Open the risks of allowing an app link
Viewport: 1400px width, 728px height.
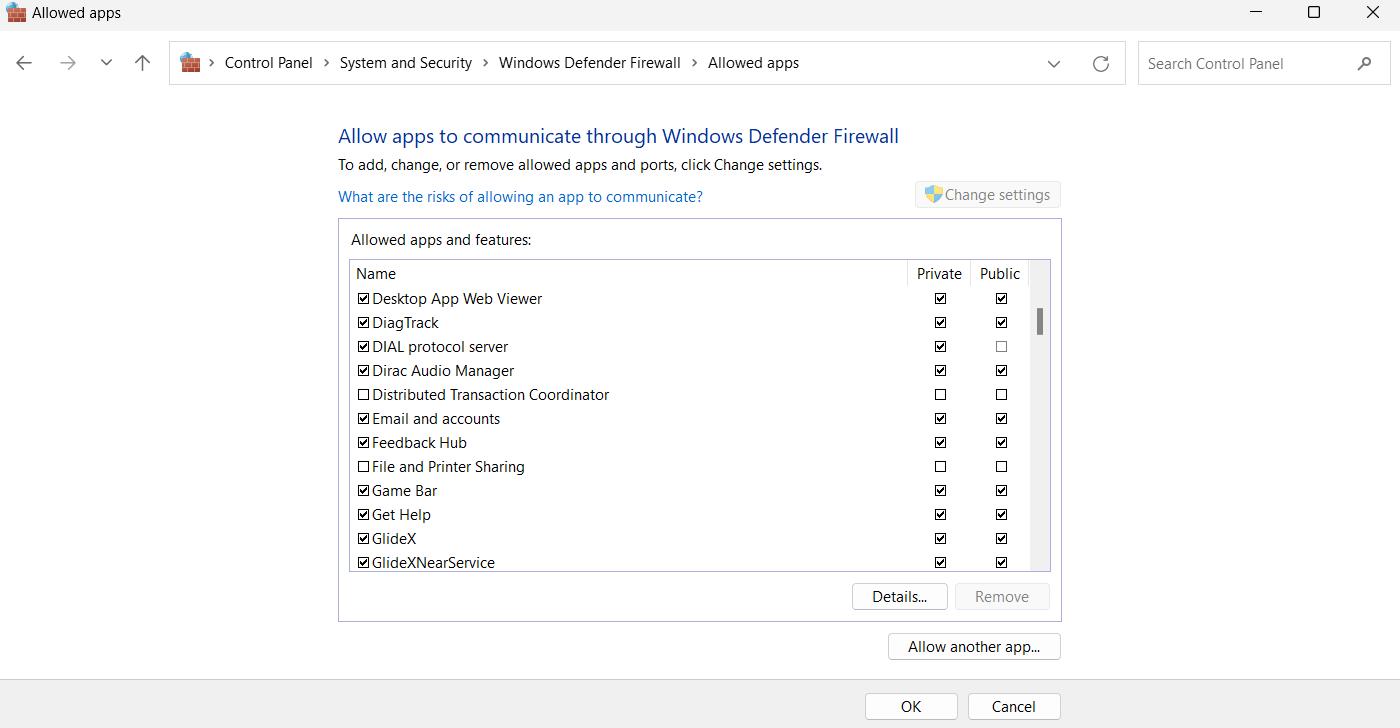[520, 197]
